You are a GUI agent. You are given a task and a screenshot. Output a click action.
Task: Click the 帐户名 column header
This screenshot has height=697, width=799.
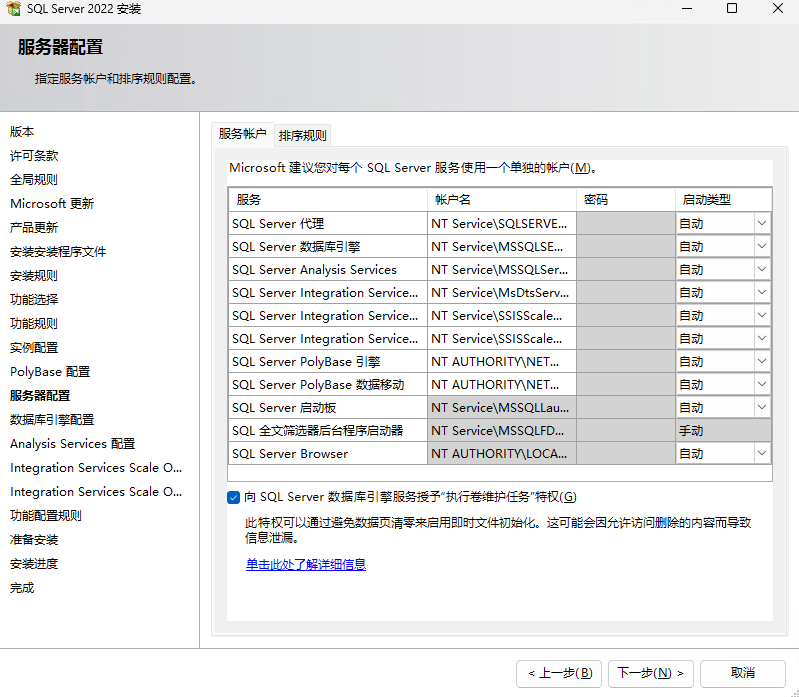(x=502, y=200)
